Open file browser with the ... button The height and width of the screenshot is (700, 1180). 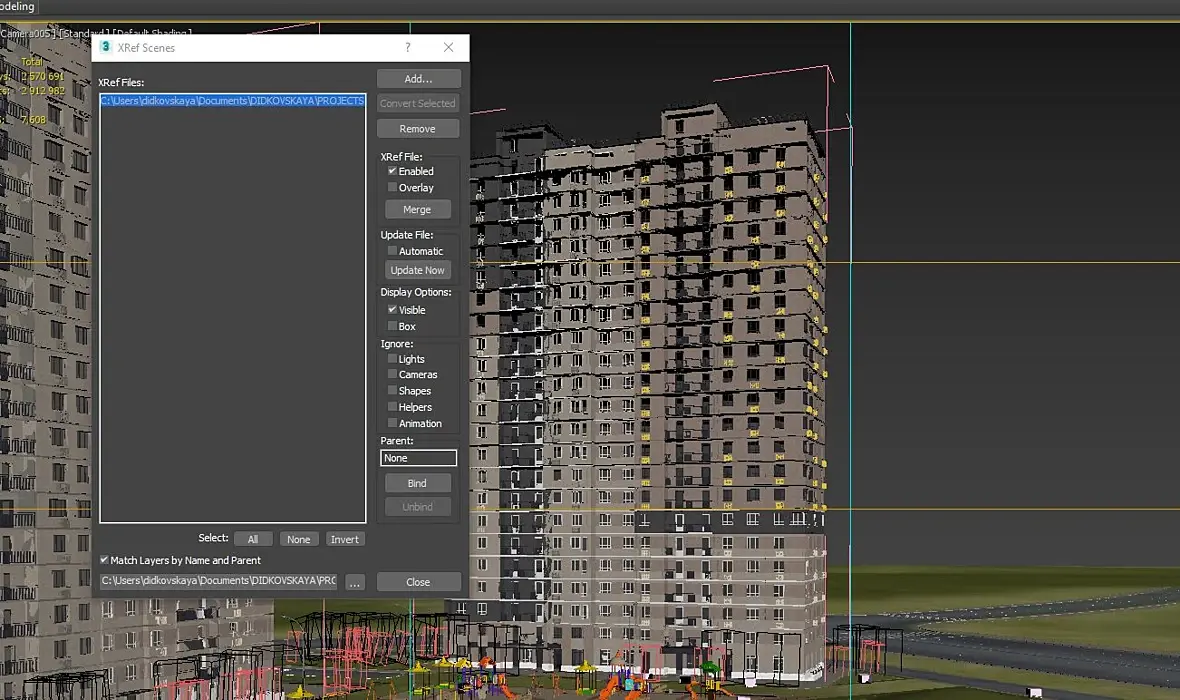pos(355,582)
